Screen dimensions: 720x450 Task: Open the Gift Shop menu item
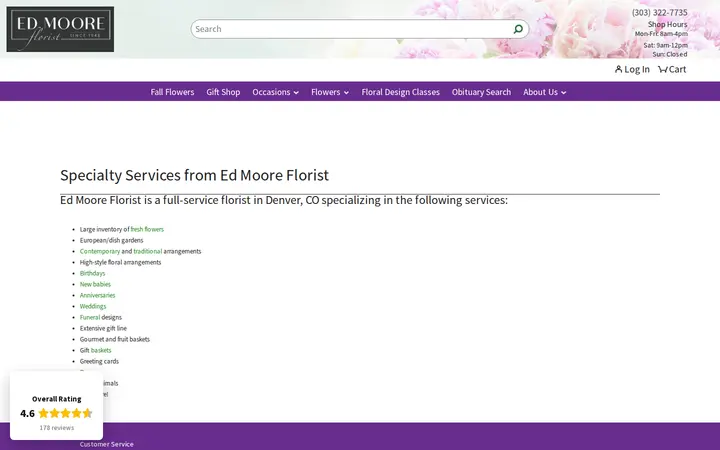pos(223,92)
